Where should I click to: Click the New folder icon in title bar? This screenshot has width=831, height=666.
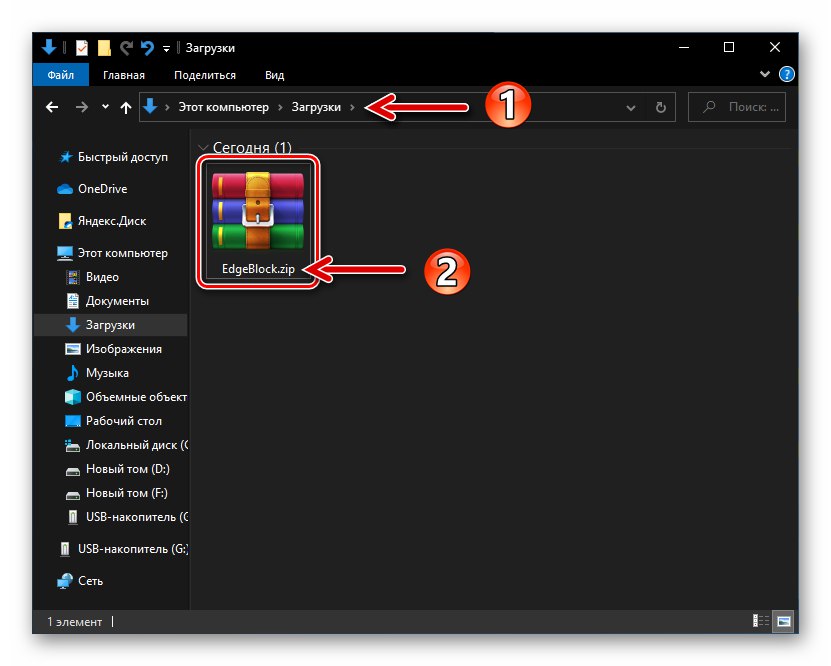[x=104, y=48]
